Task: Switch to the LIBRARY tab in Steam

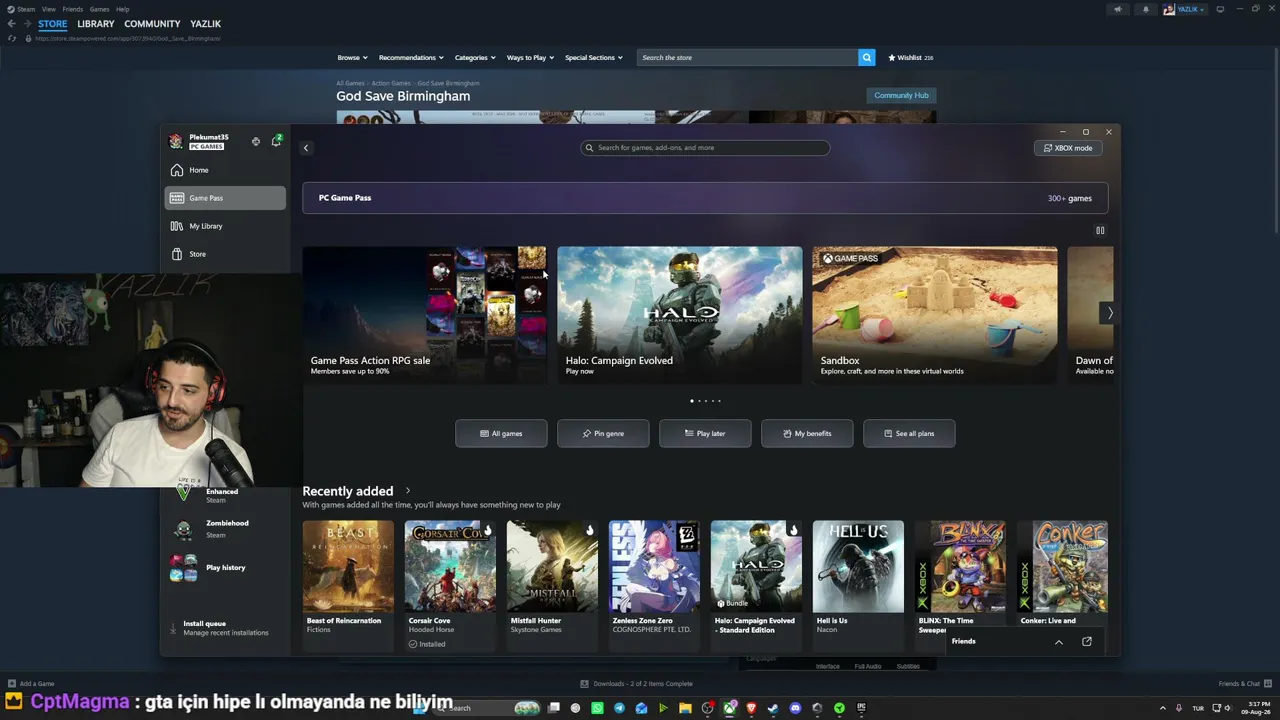Action: coord(96,24)
